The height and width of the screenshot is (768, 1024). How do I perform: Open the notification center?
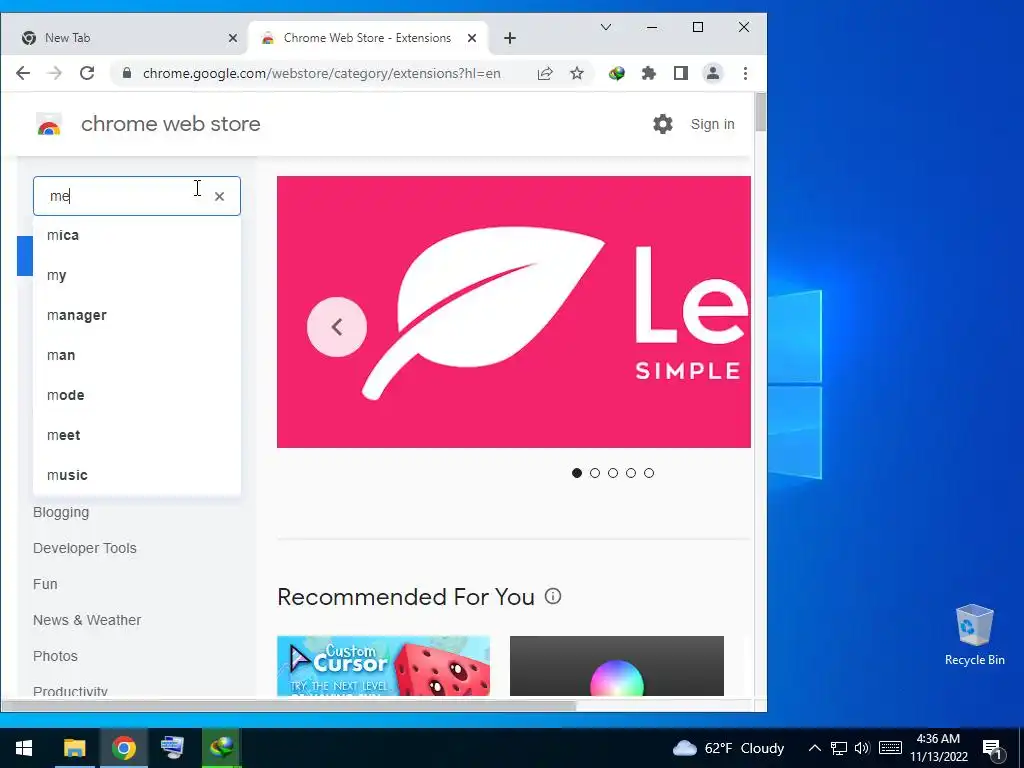click(993, 749)
